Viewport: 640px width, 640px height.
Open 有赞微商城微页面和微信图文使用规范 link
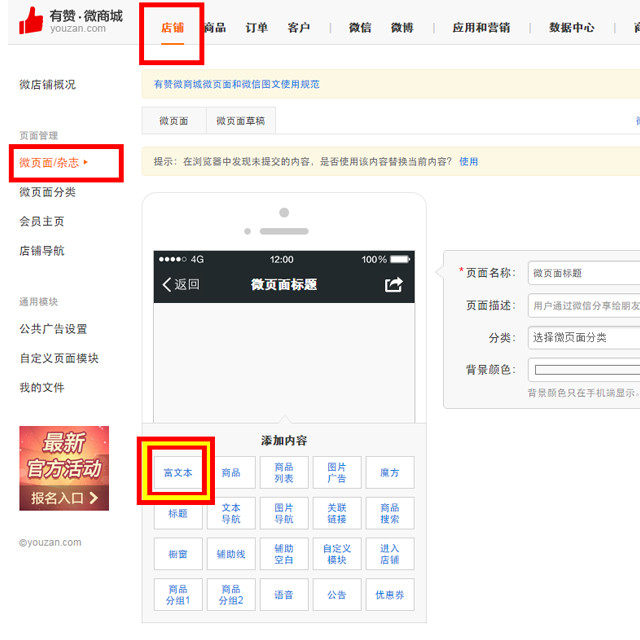[237, 84]
